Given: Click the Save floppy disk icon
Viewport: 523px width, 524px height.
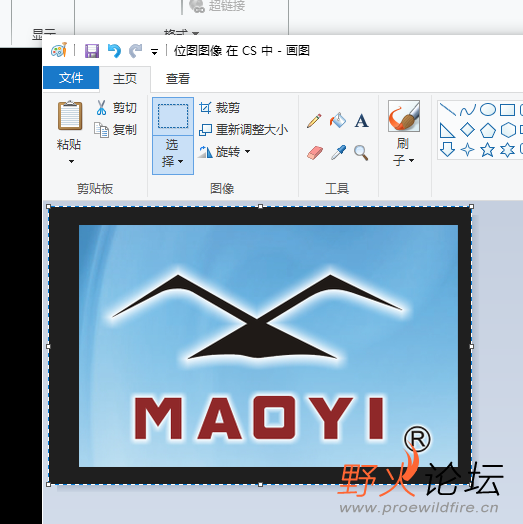Looking at the screenshot, I should click(92, 51).
